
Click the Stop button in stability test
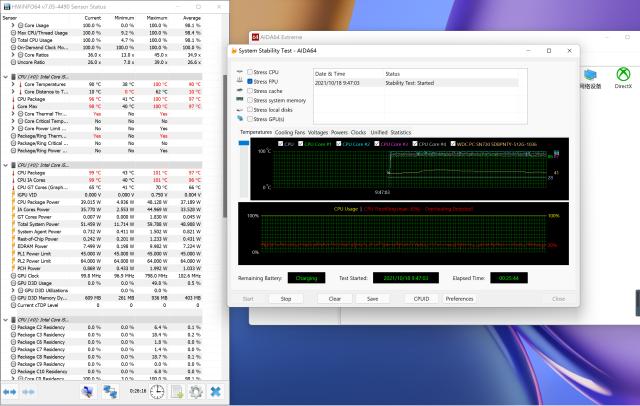pos(286,299)
